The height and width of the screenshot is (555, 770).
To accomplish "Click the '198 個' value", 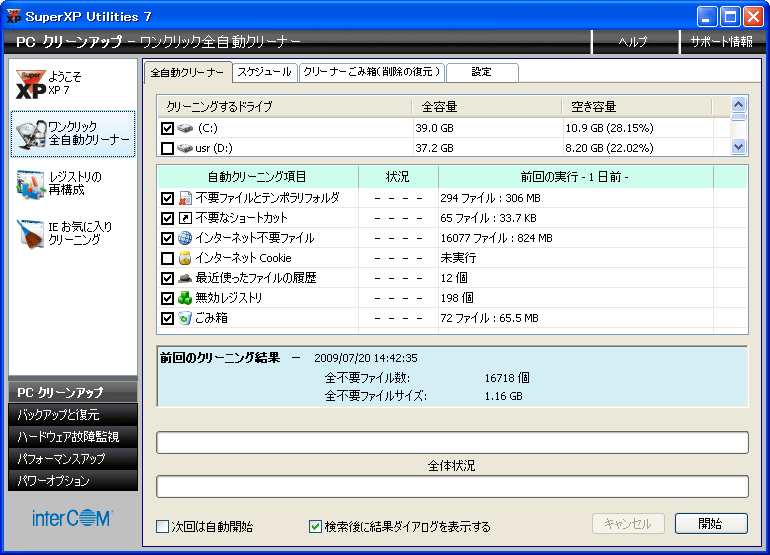I will [457, 298].
